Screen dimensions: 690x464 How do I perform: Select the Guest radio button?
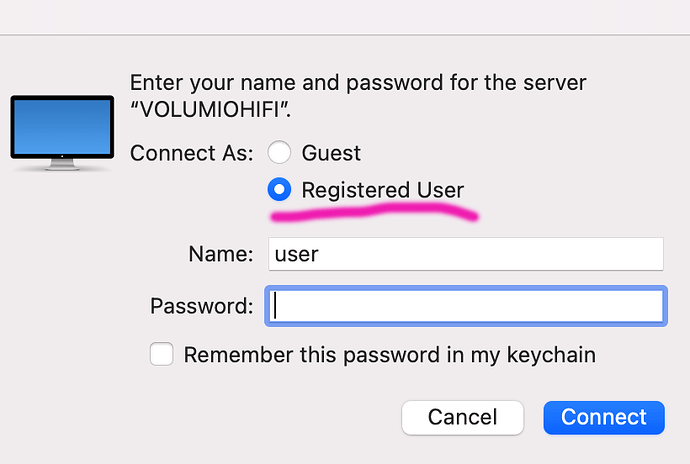(x=280, y=153)
